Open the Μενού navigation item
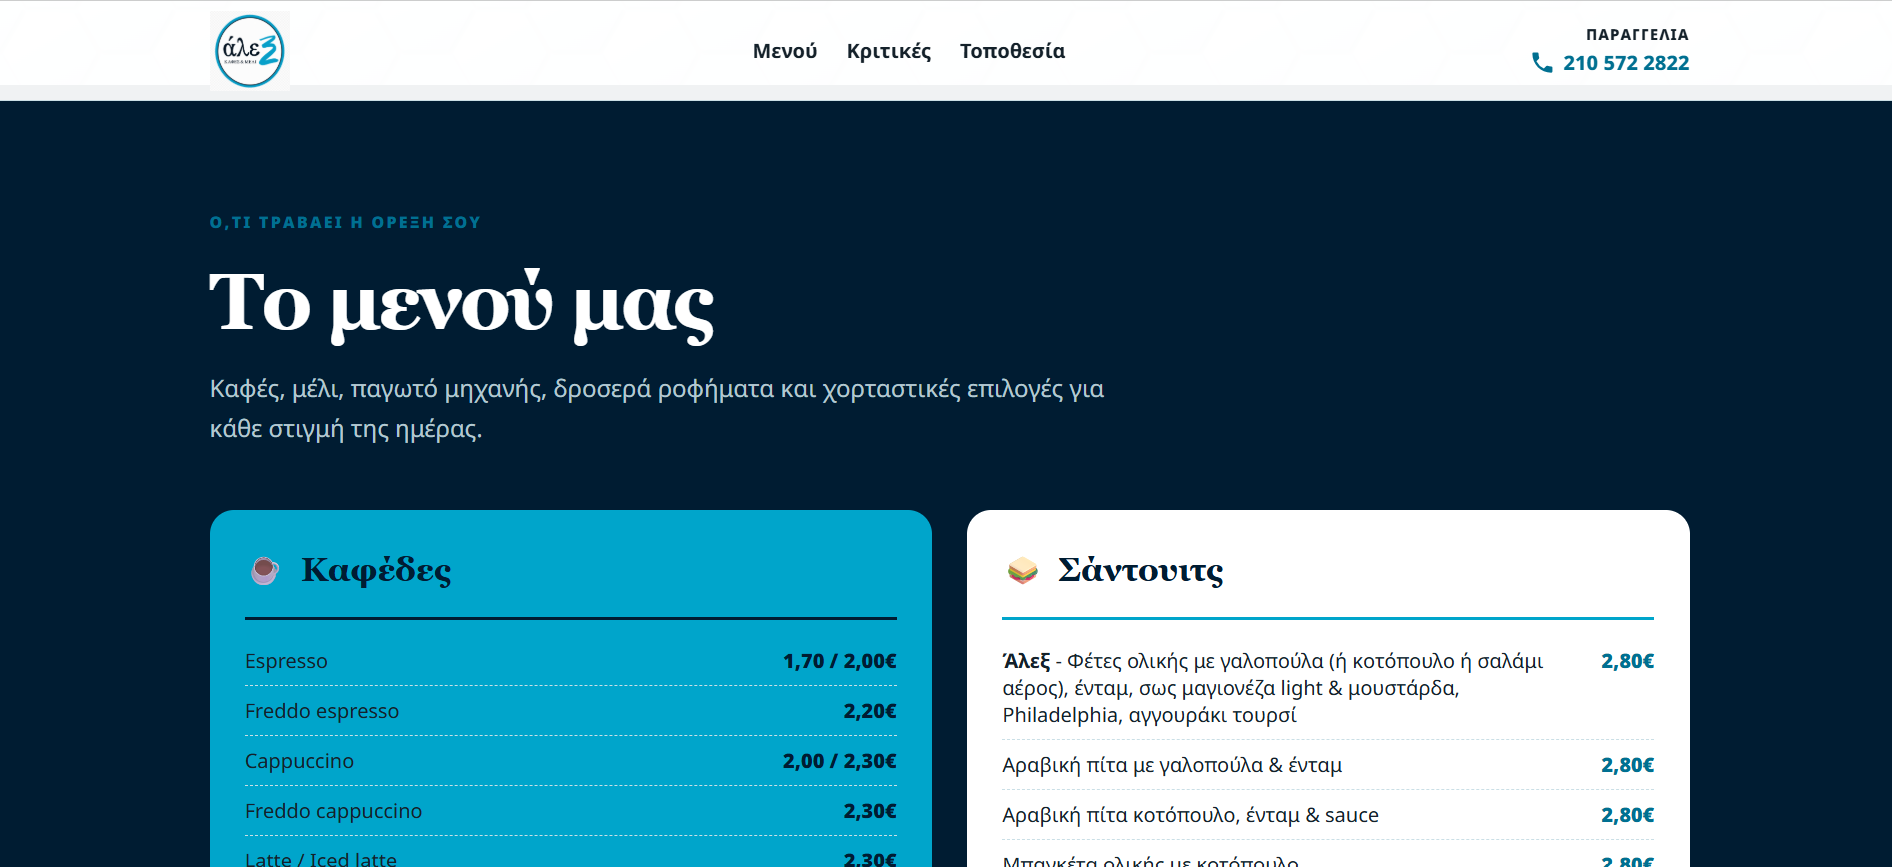The image size is (1892, 867). point(785,51)
